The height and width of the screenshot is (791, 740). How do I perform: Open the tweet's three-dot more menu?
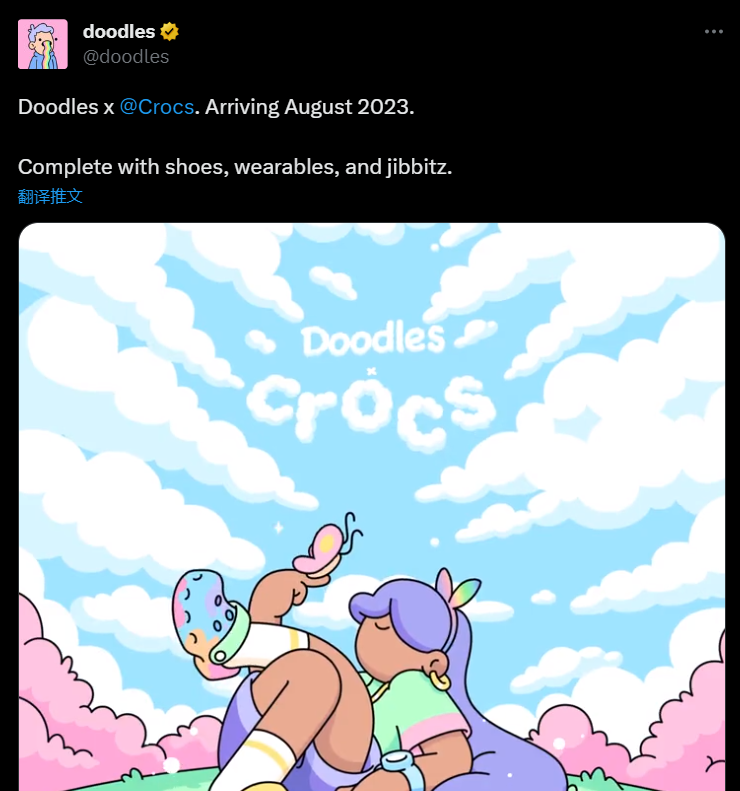click(713, 32)
